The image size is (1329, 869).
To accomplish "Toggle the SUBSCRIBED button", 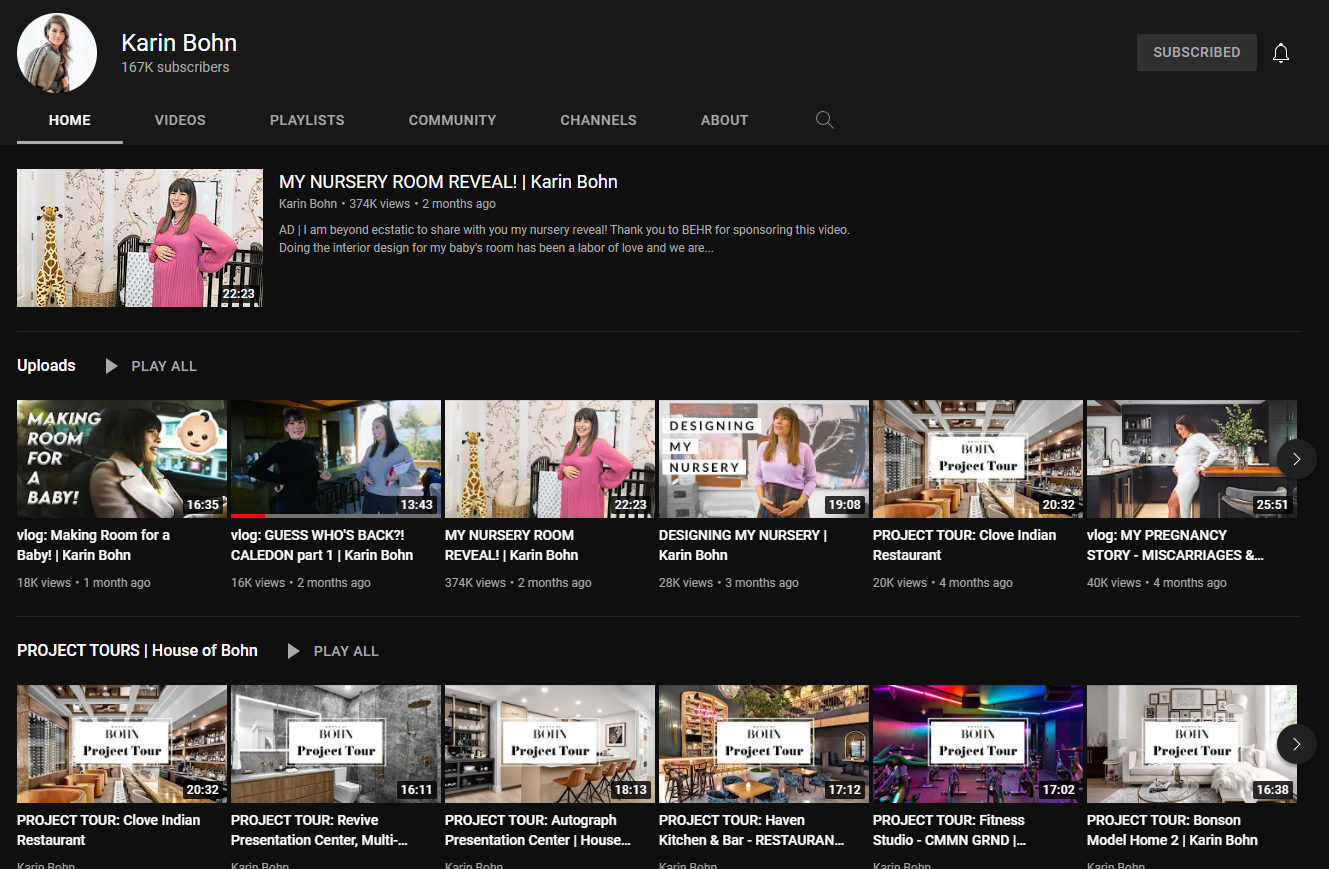I will click(x=1196, y=52).
